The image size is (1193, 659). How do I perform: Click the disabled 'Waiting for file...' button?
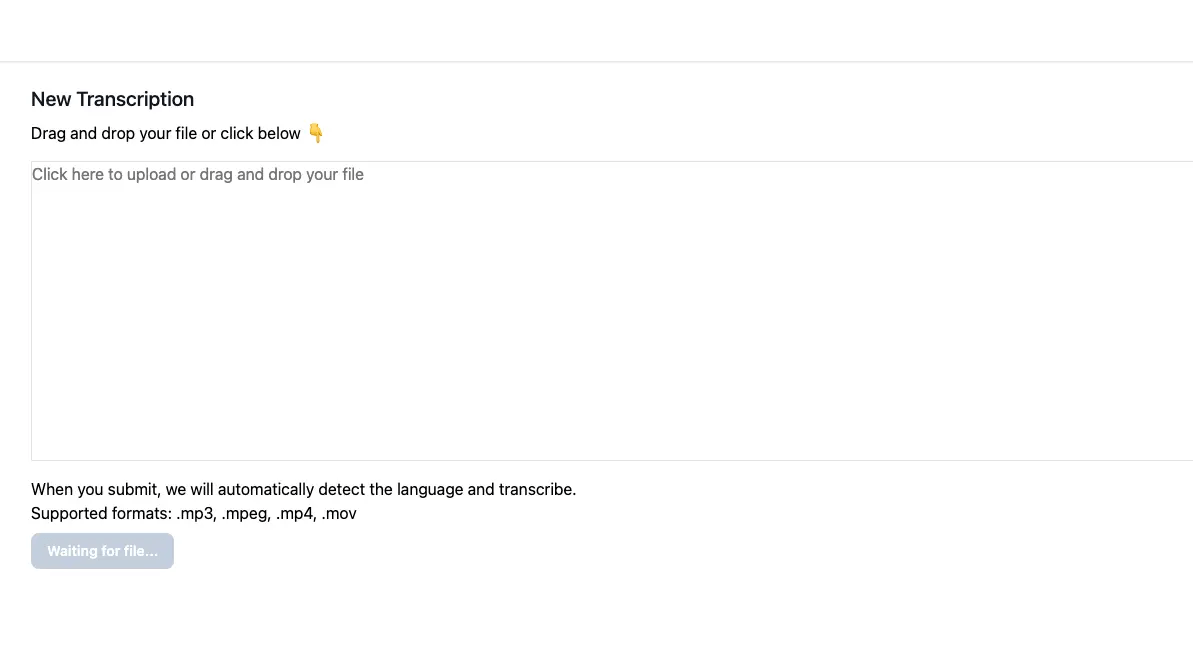[102, 551]
